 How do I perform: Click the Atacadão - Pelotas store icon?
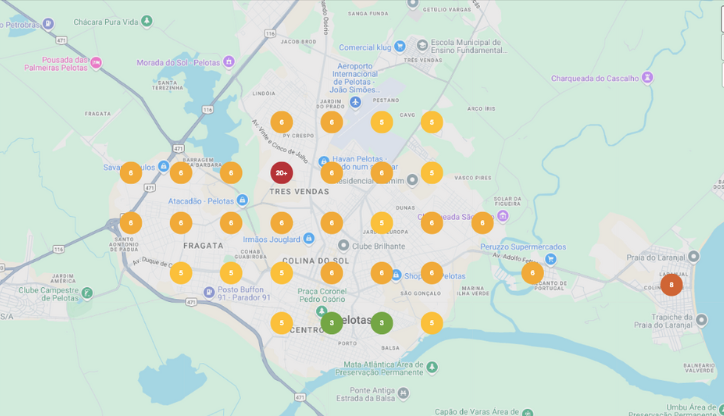pos(242,200)
